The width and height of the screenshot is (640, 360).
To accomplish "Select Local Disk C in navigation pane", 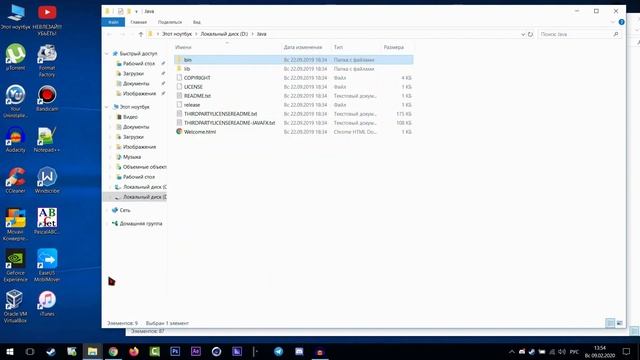I will [141, 187].
